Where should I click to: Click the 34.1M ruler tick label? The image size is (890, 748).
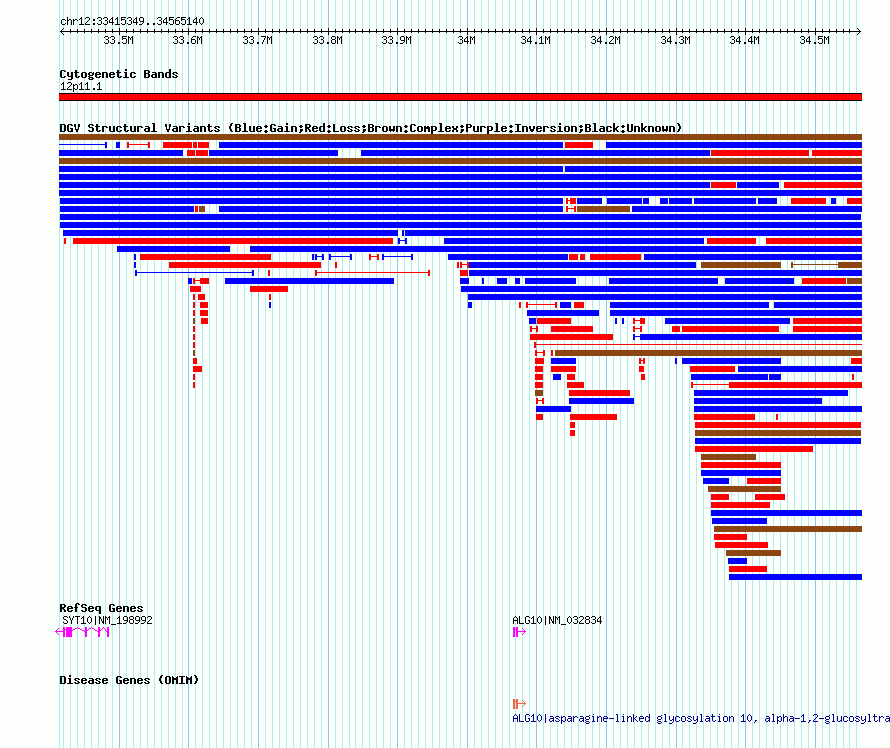click(536, 40)
